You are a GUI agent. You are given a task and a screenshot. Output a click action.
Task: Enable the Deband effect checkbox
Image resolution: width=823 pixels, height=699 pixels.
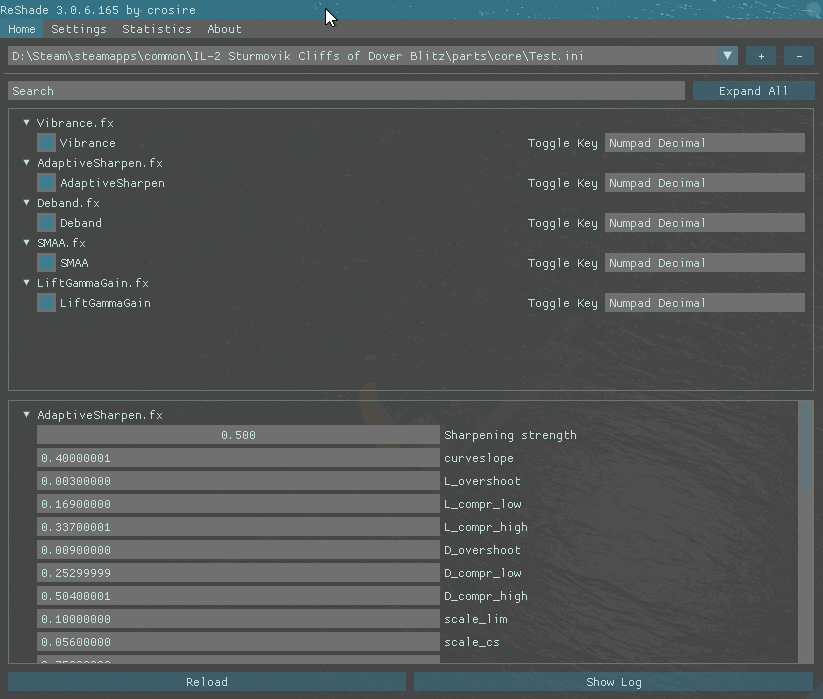coord(46,223)
